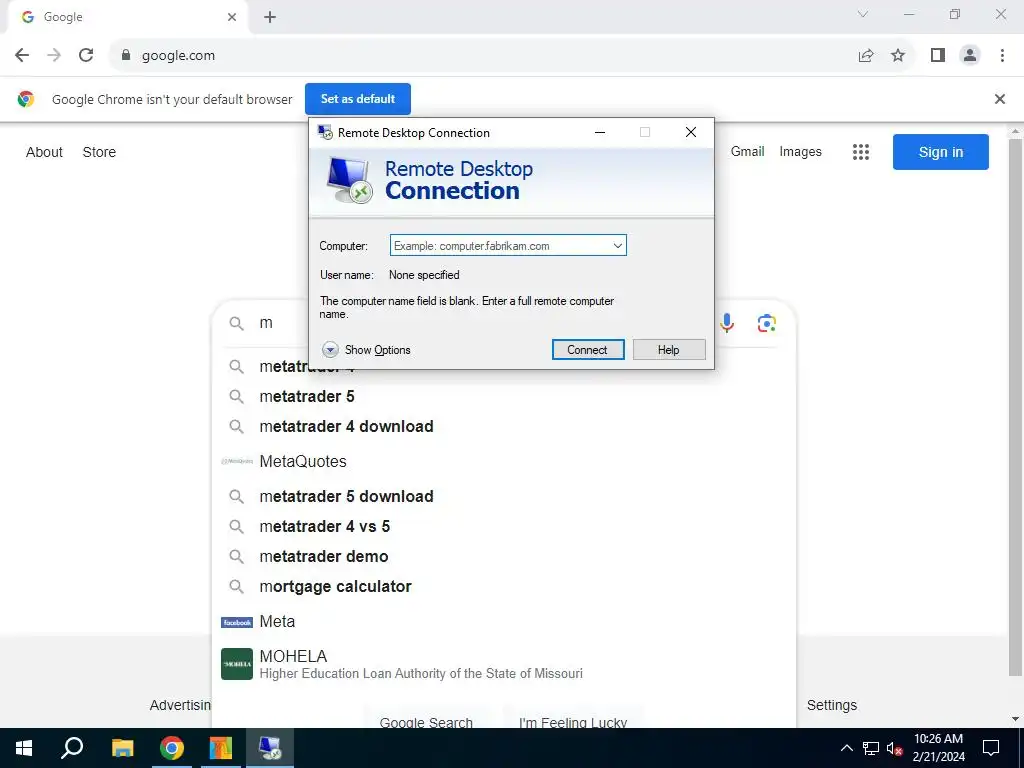
Task: Click Connect in Remote Desktop Connection
Action: (x=588, y=349)
